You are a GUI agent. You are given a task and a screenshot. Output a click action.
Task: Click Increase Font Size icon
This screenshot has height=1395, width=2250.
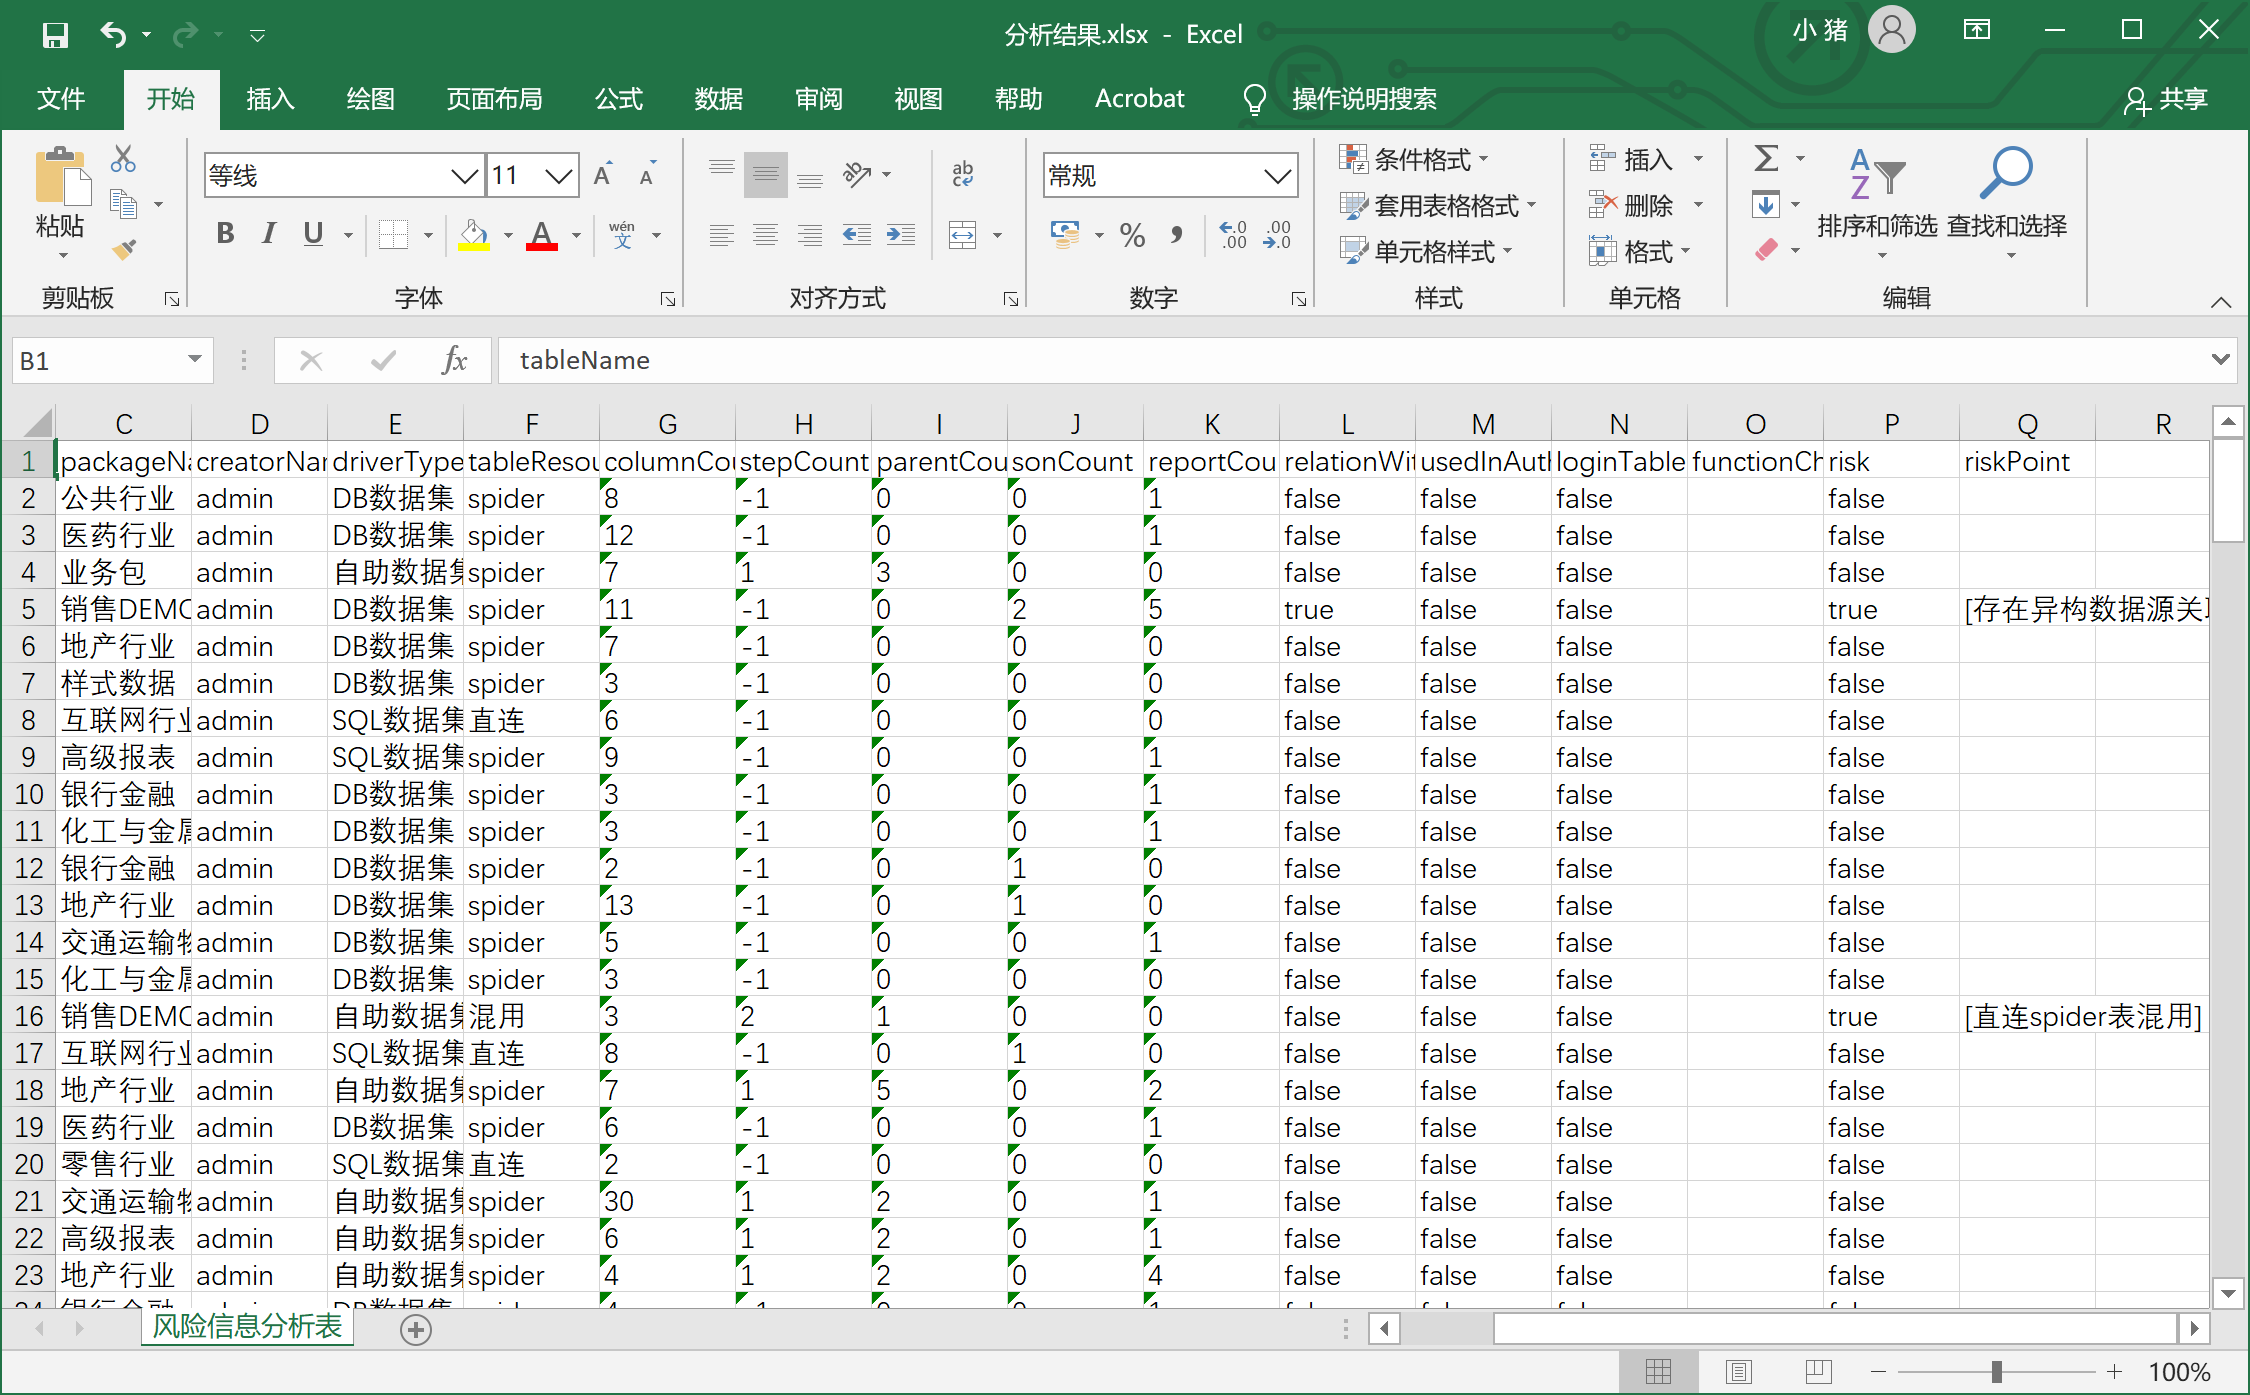(603, 176)
